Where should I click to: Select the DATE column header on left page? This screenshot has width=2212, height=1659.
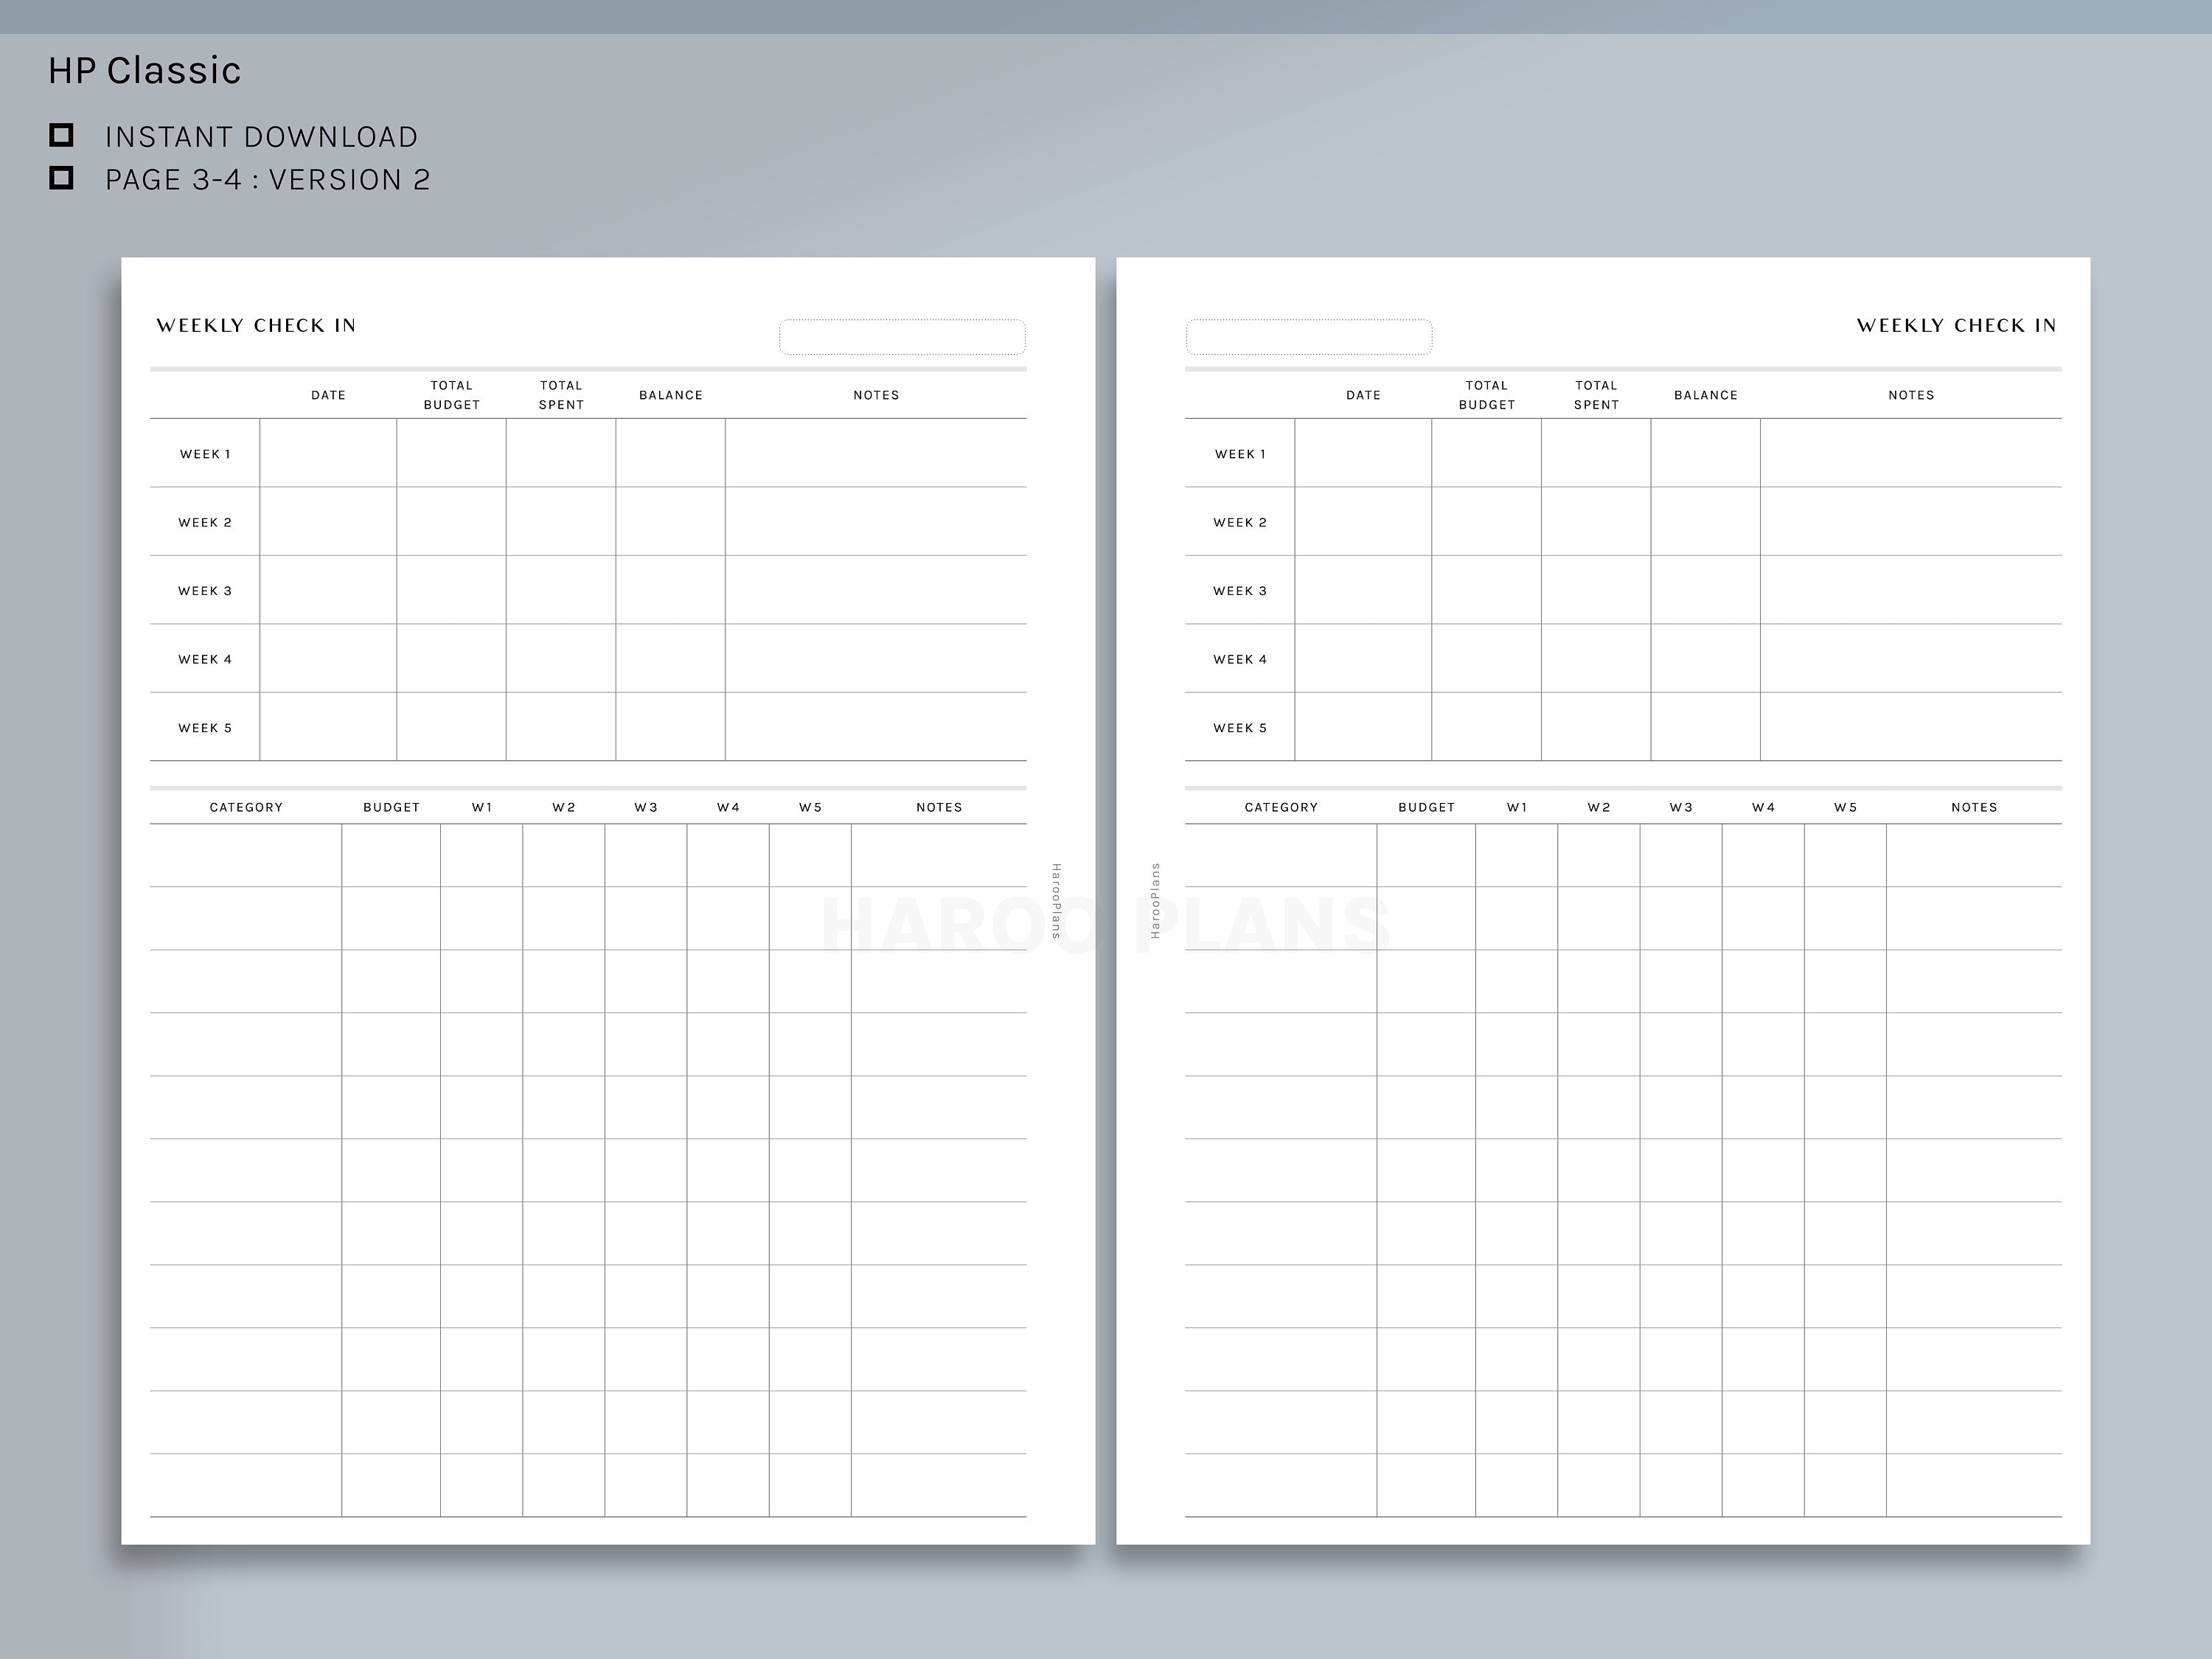(x=328, y=395)
